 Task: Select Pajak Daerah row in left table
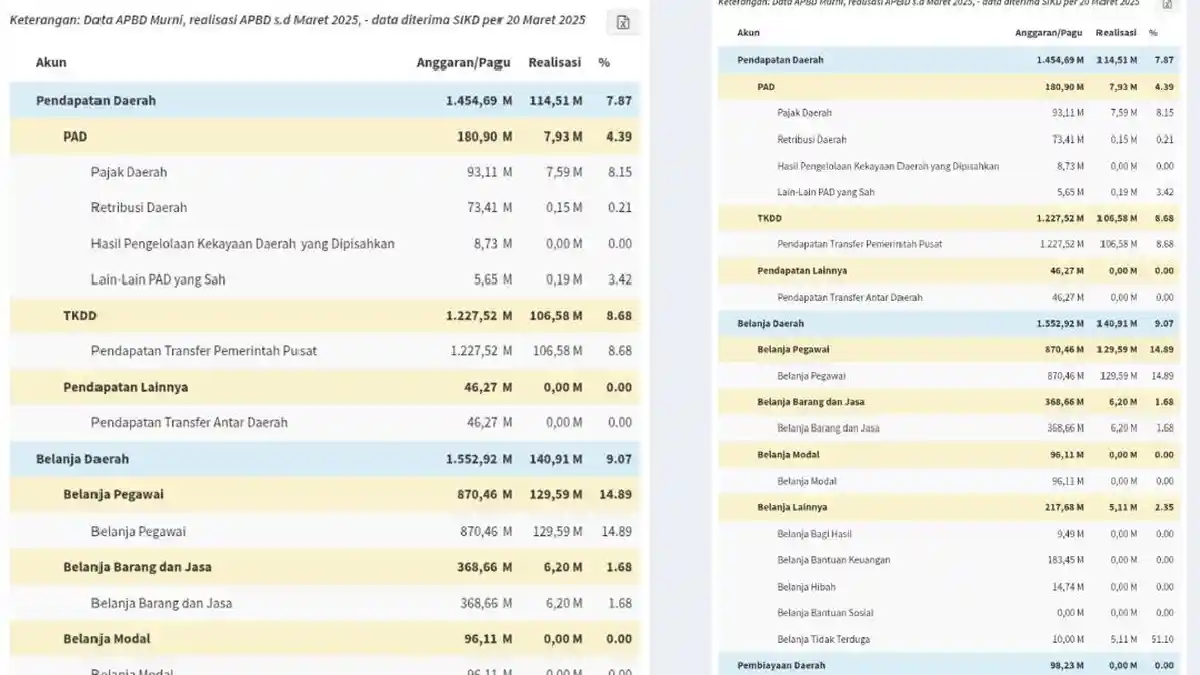point(325,172)
